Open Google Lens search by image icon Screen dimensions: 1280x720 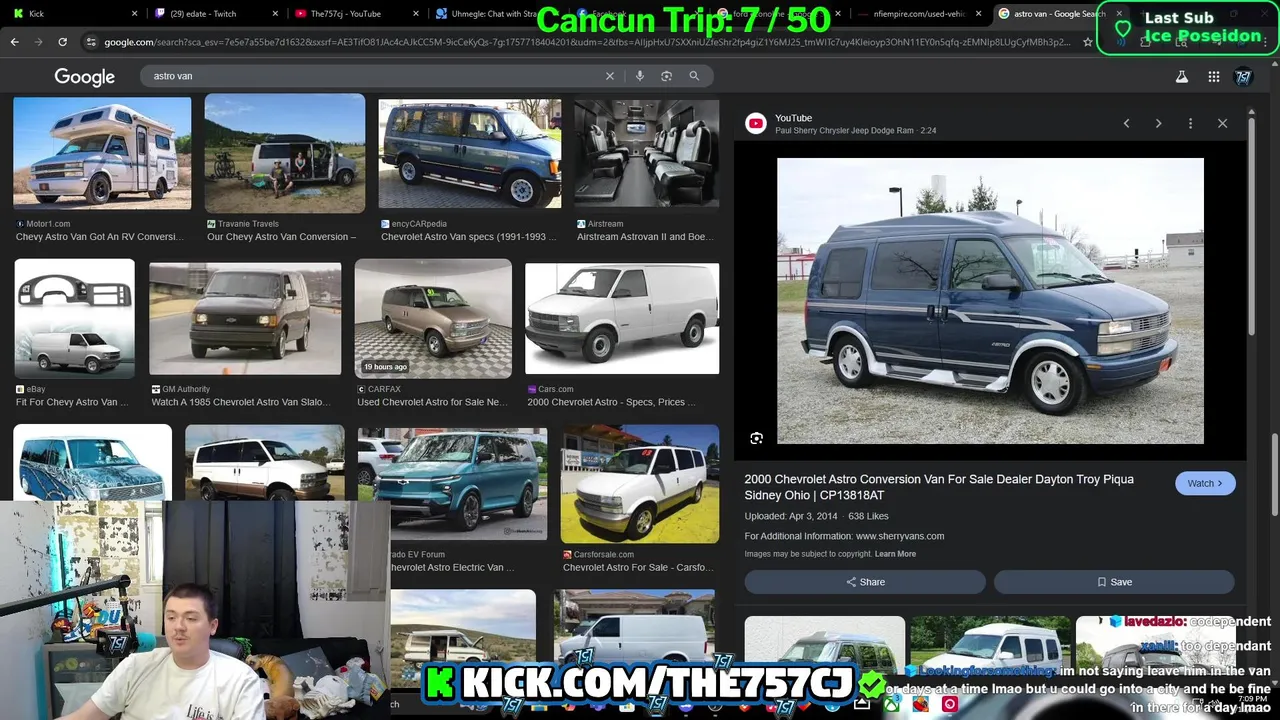[666, 76]
